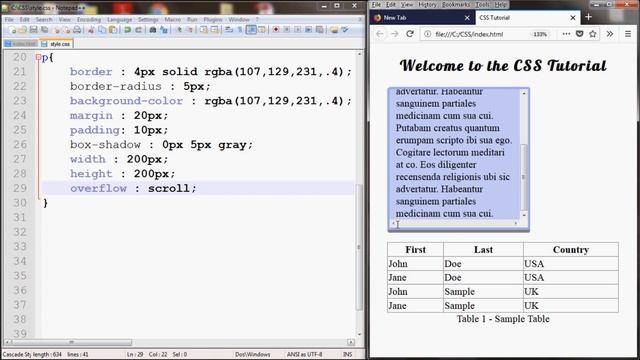Image resolution: width=640 pixels, height=360 pixels.
Task: Click the Redo arrow icon in Notepad++
Action: (x=138, y=30)
